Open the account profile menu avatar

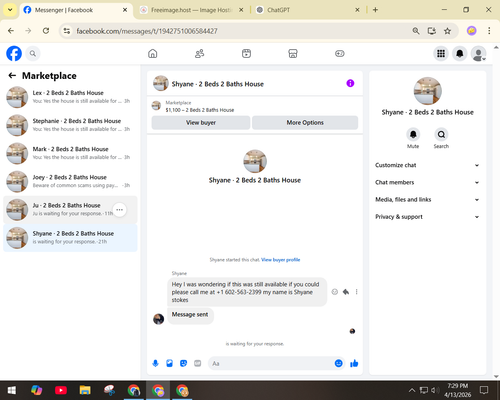478,53
